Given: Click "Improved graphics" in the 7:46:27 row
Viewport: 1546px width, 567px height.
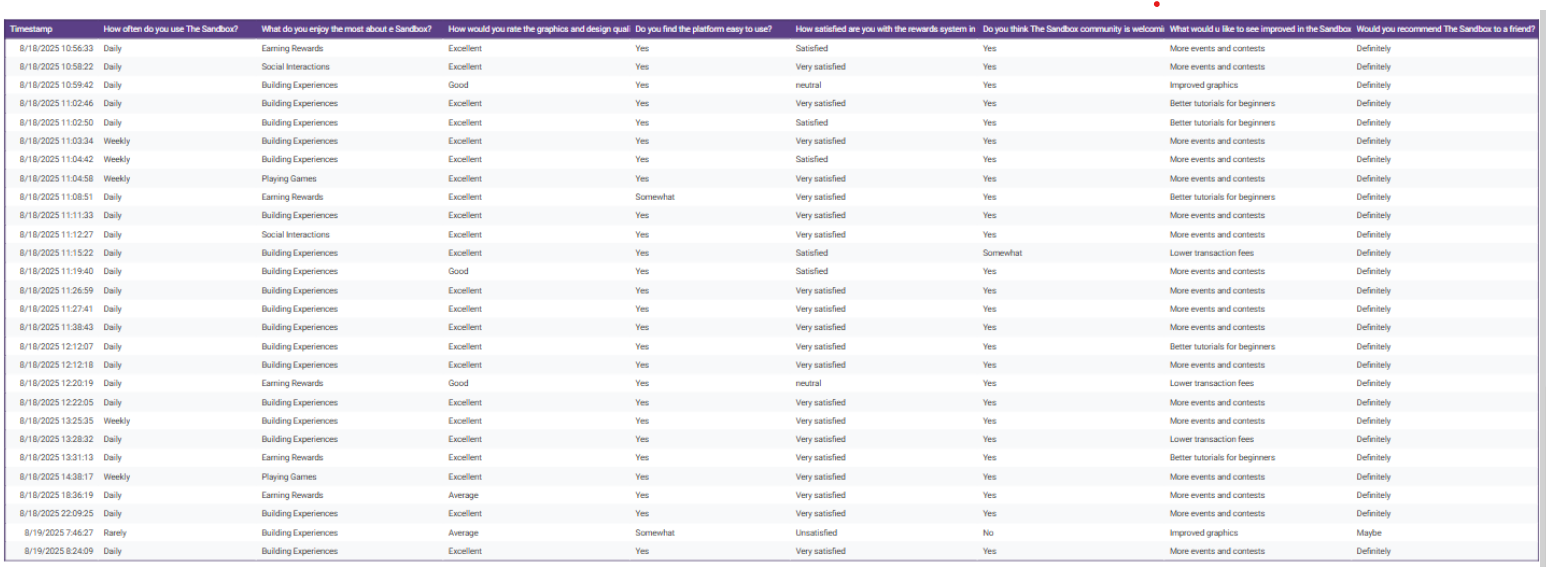Looking at the screenshot, I should click(x=1203, y=533).
